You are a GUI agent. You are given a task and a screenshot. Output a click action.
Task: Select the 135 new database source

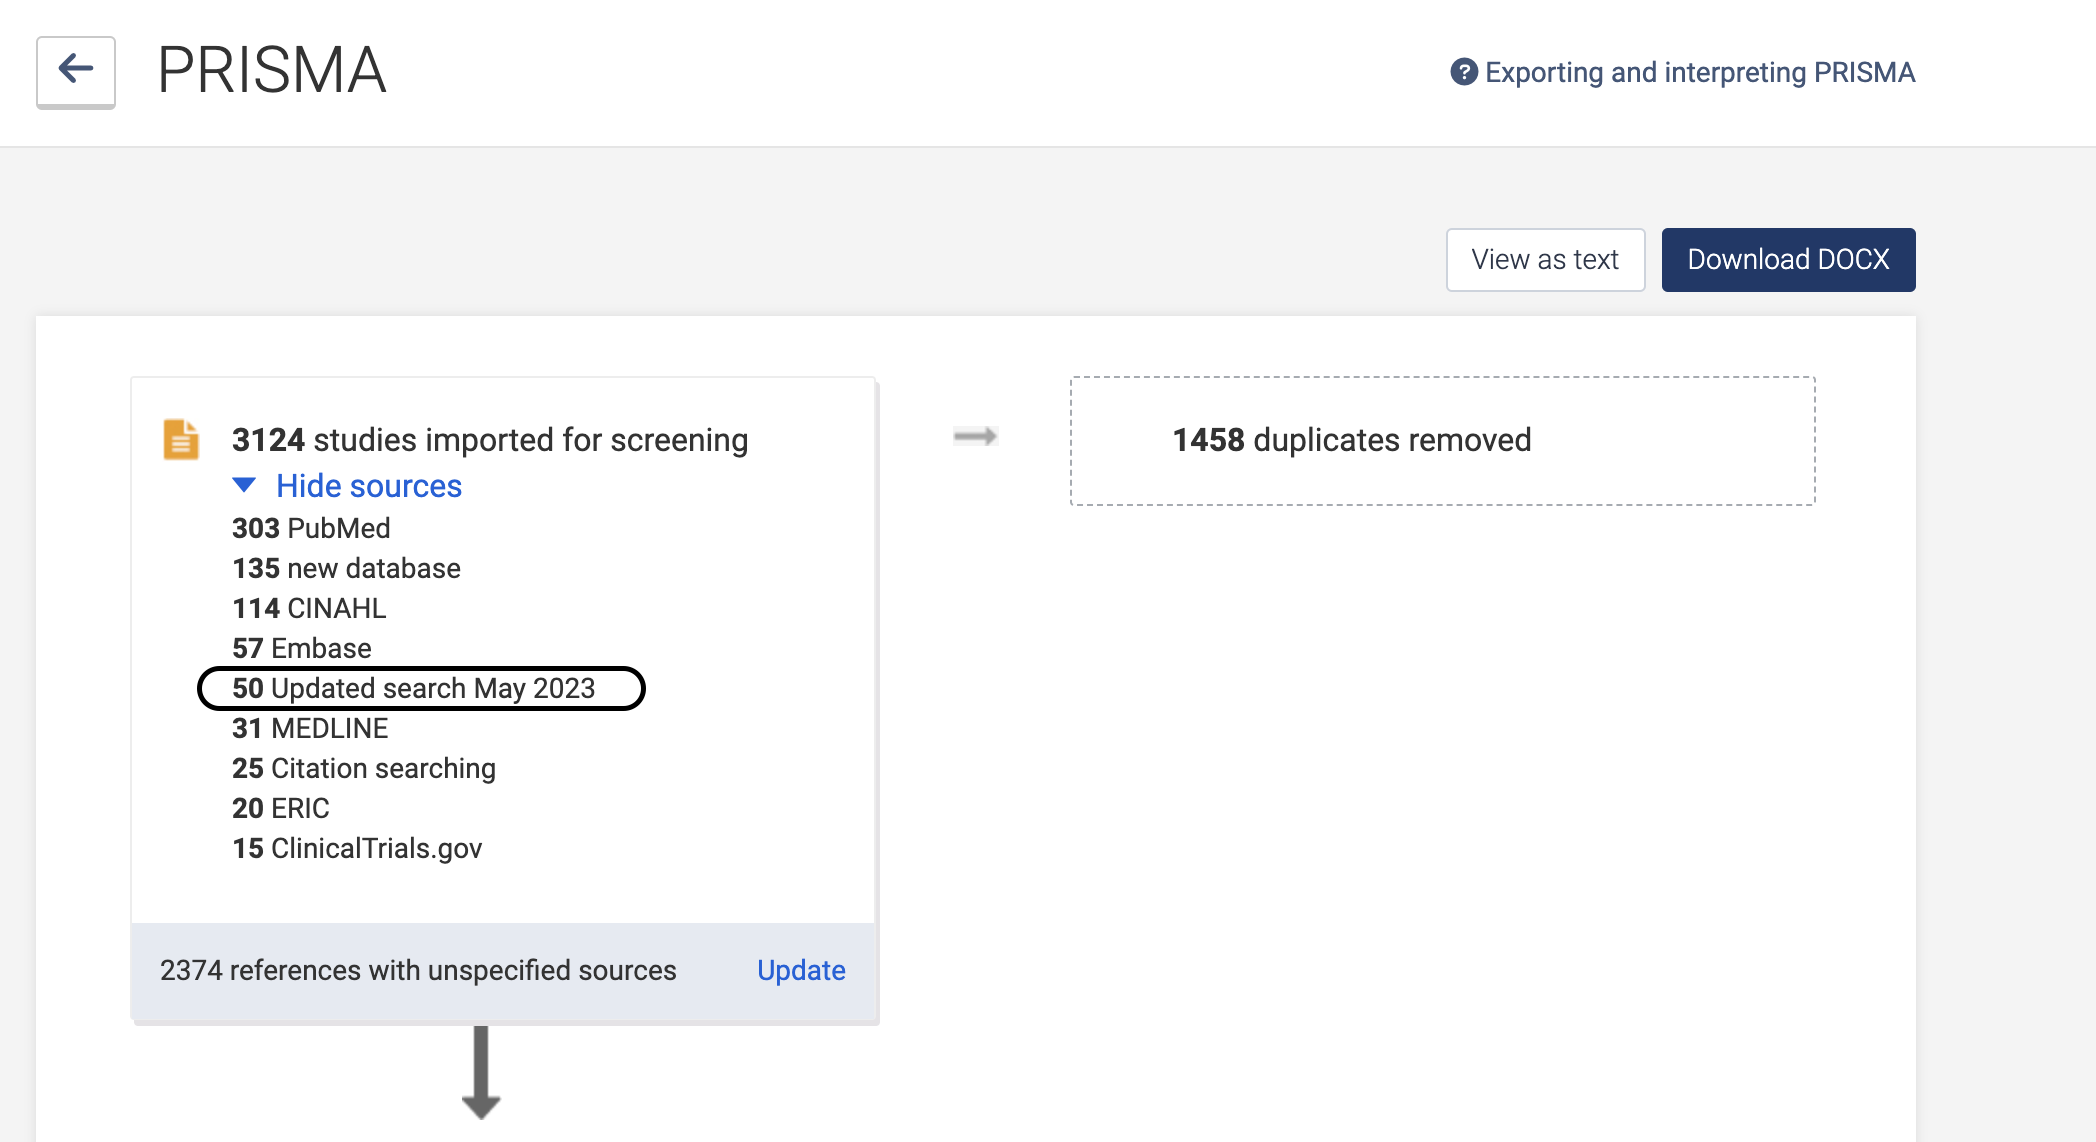346,568
